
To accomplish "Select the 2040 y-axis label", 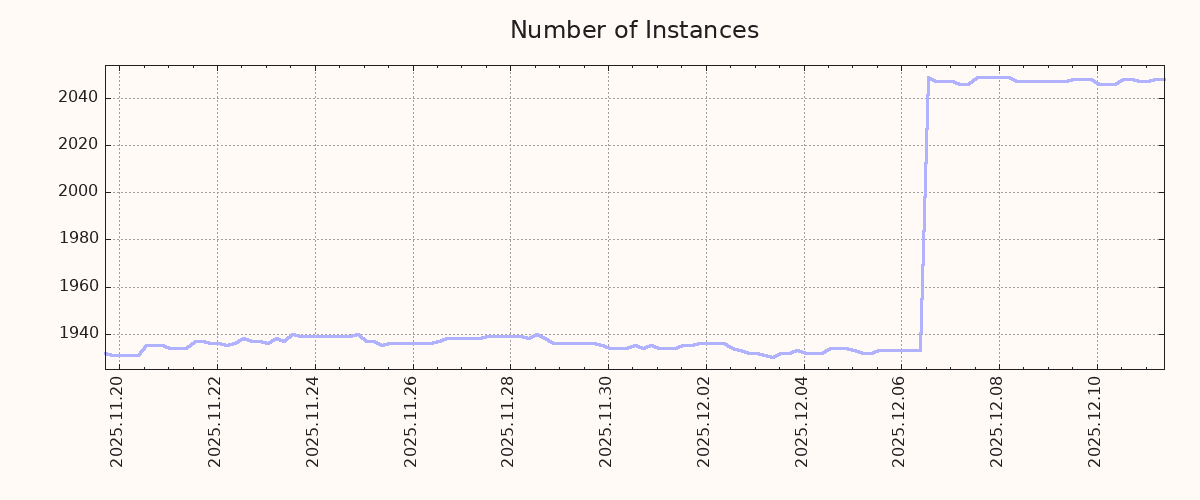I will click(x=77, y=98).
